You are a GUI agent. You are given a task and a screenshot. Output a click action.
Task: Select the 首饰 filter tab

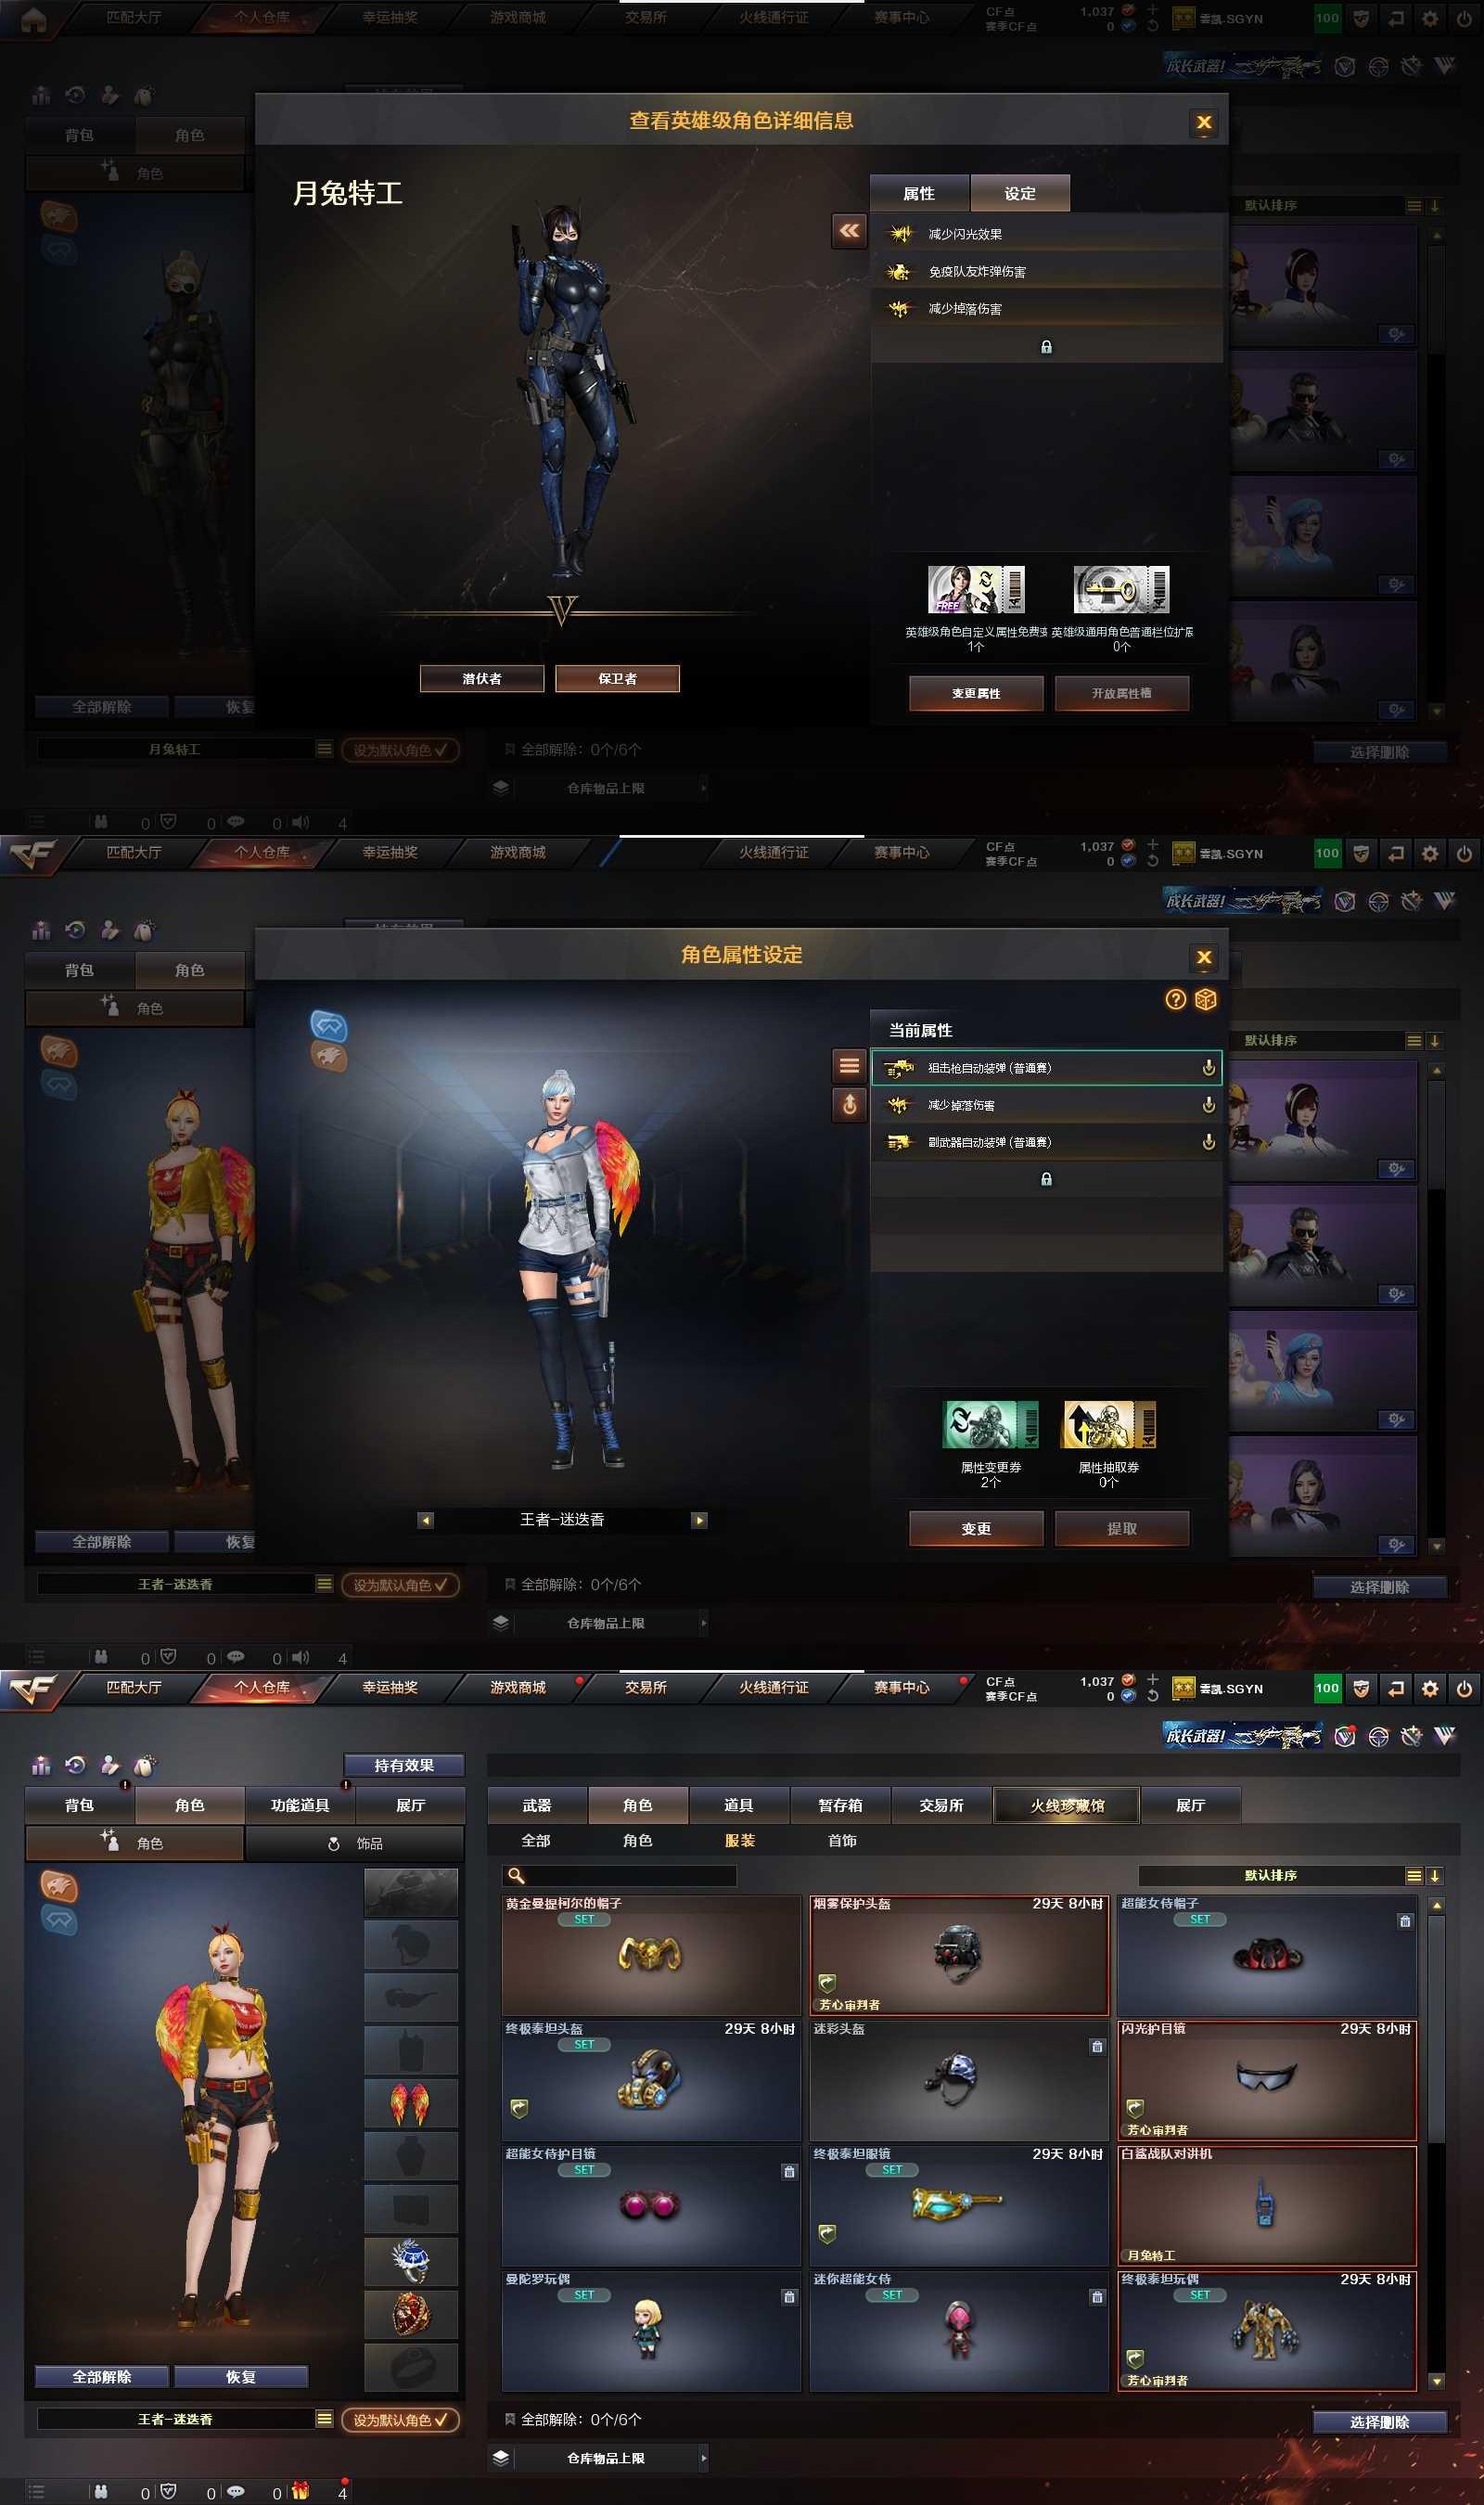[842, 1840]
